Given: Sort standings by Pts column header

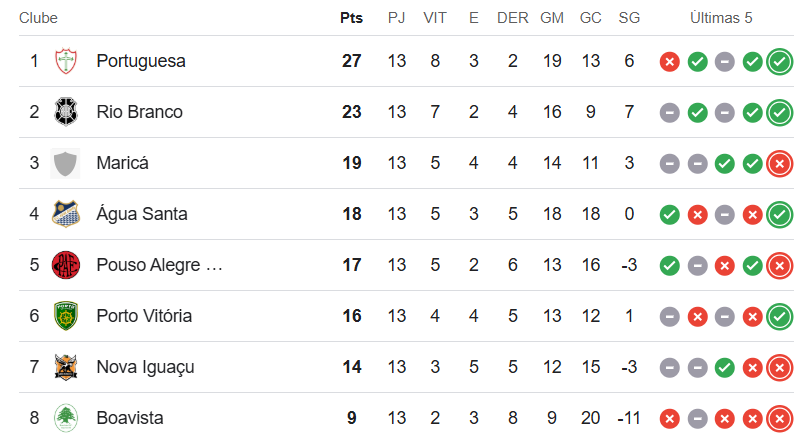Looking at the screenshot, I should coord(351,18).
